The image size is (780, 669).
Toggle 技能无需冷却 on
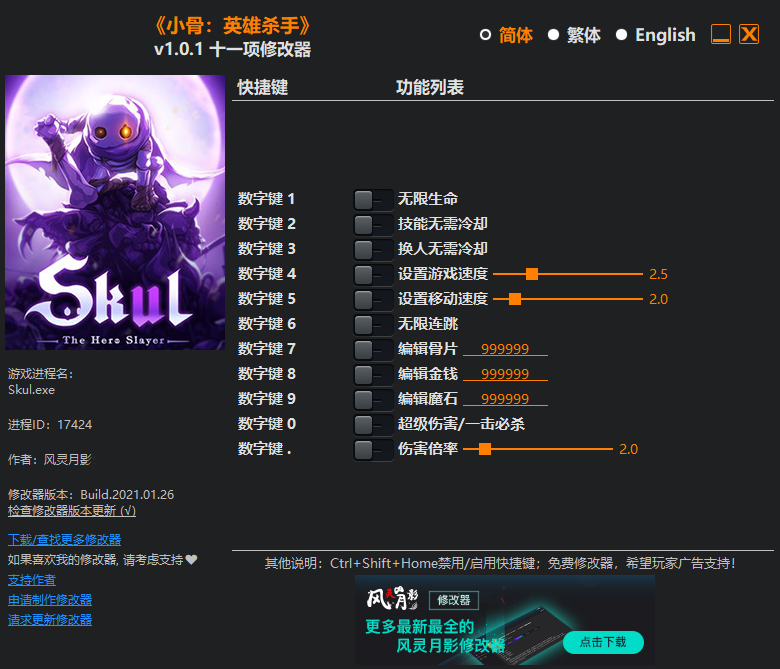(373, 225)
